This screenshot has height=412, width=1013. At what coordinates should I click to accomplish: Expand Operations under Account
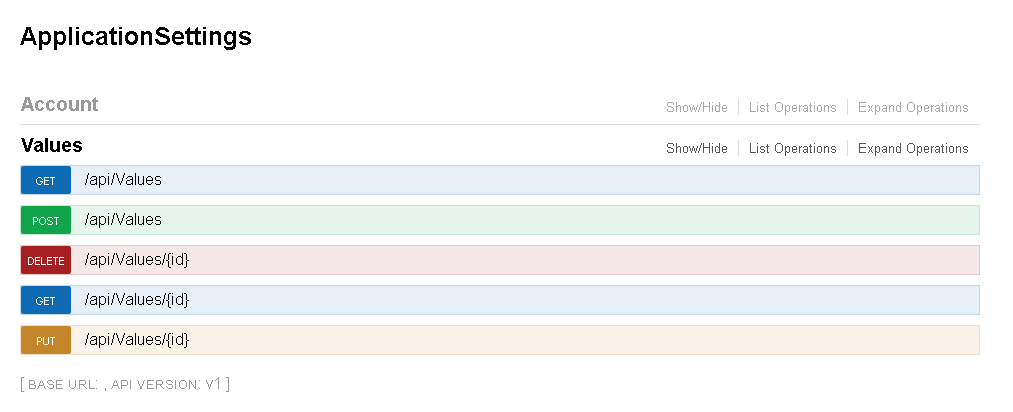[913, 108]
